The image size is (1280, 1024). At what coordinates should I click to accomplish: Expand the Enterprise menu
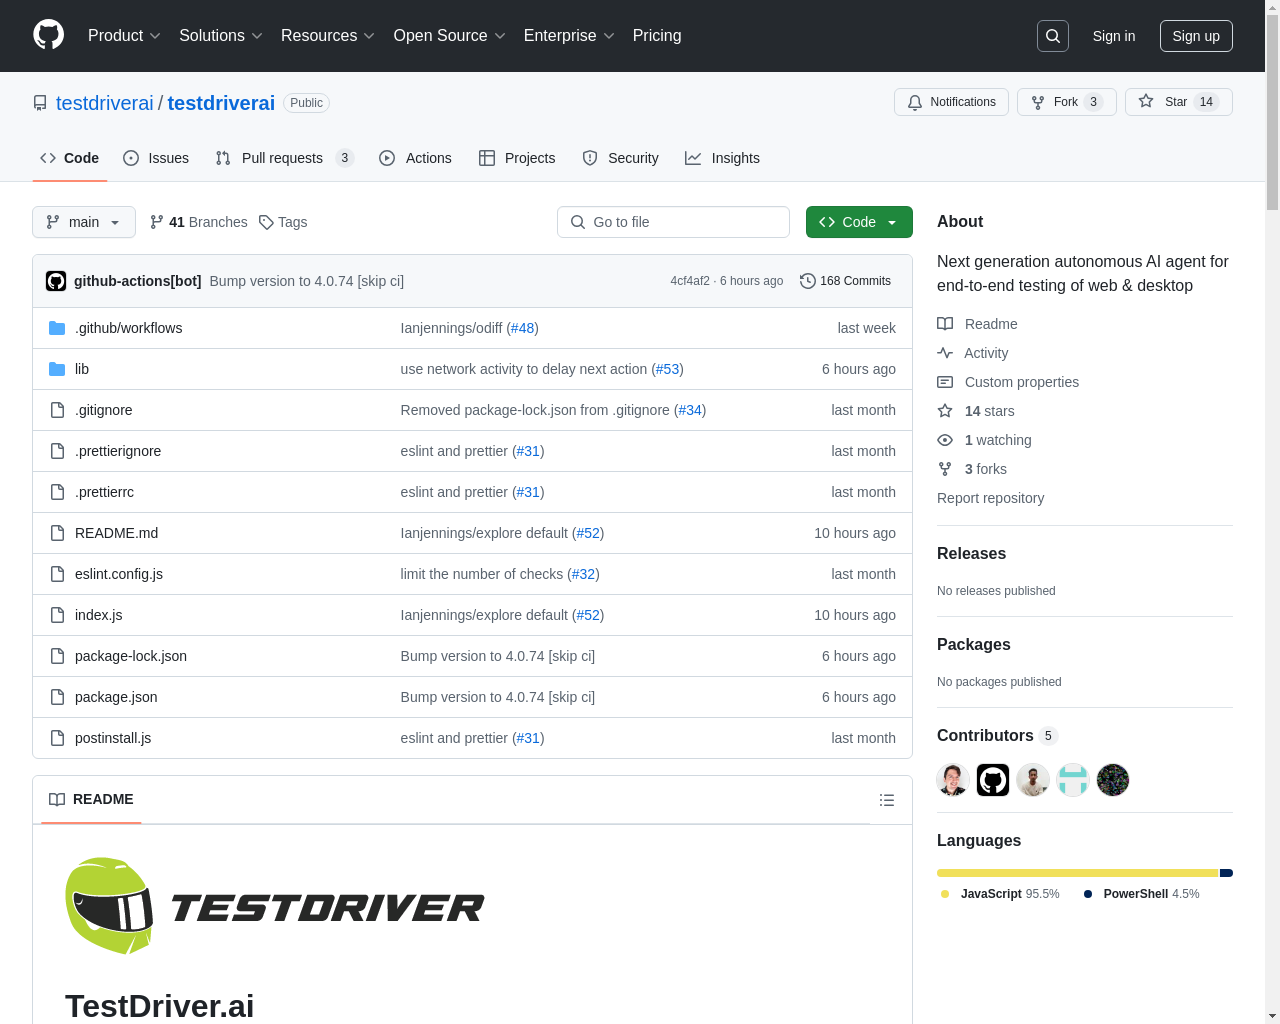(x=569, y=36)
